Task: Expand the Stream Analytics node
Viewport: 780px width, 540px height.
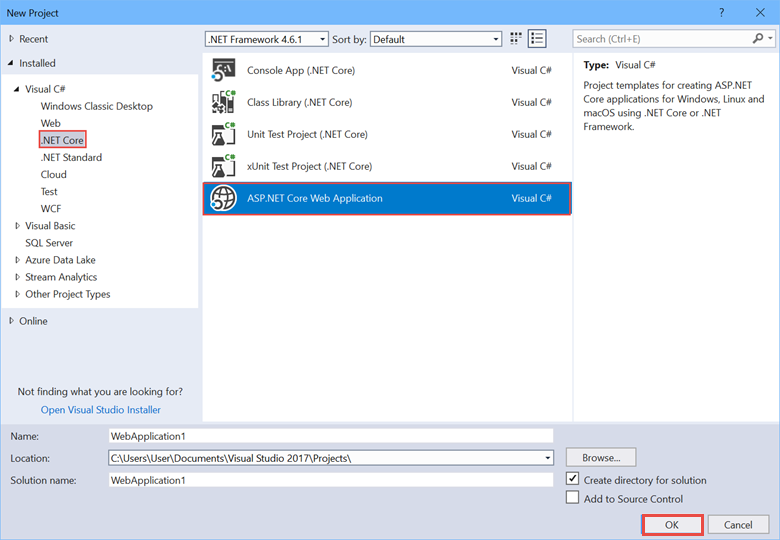Action: pyautogui.click(x=17, y=277)
